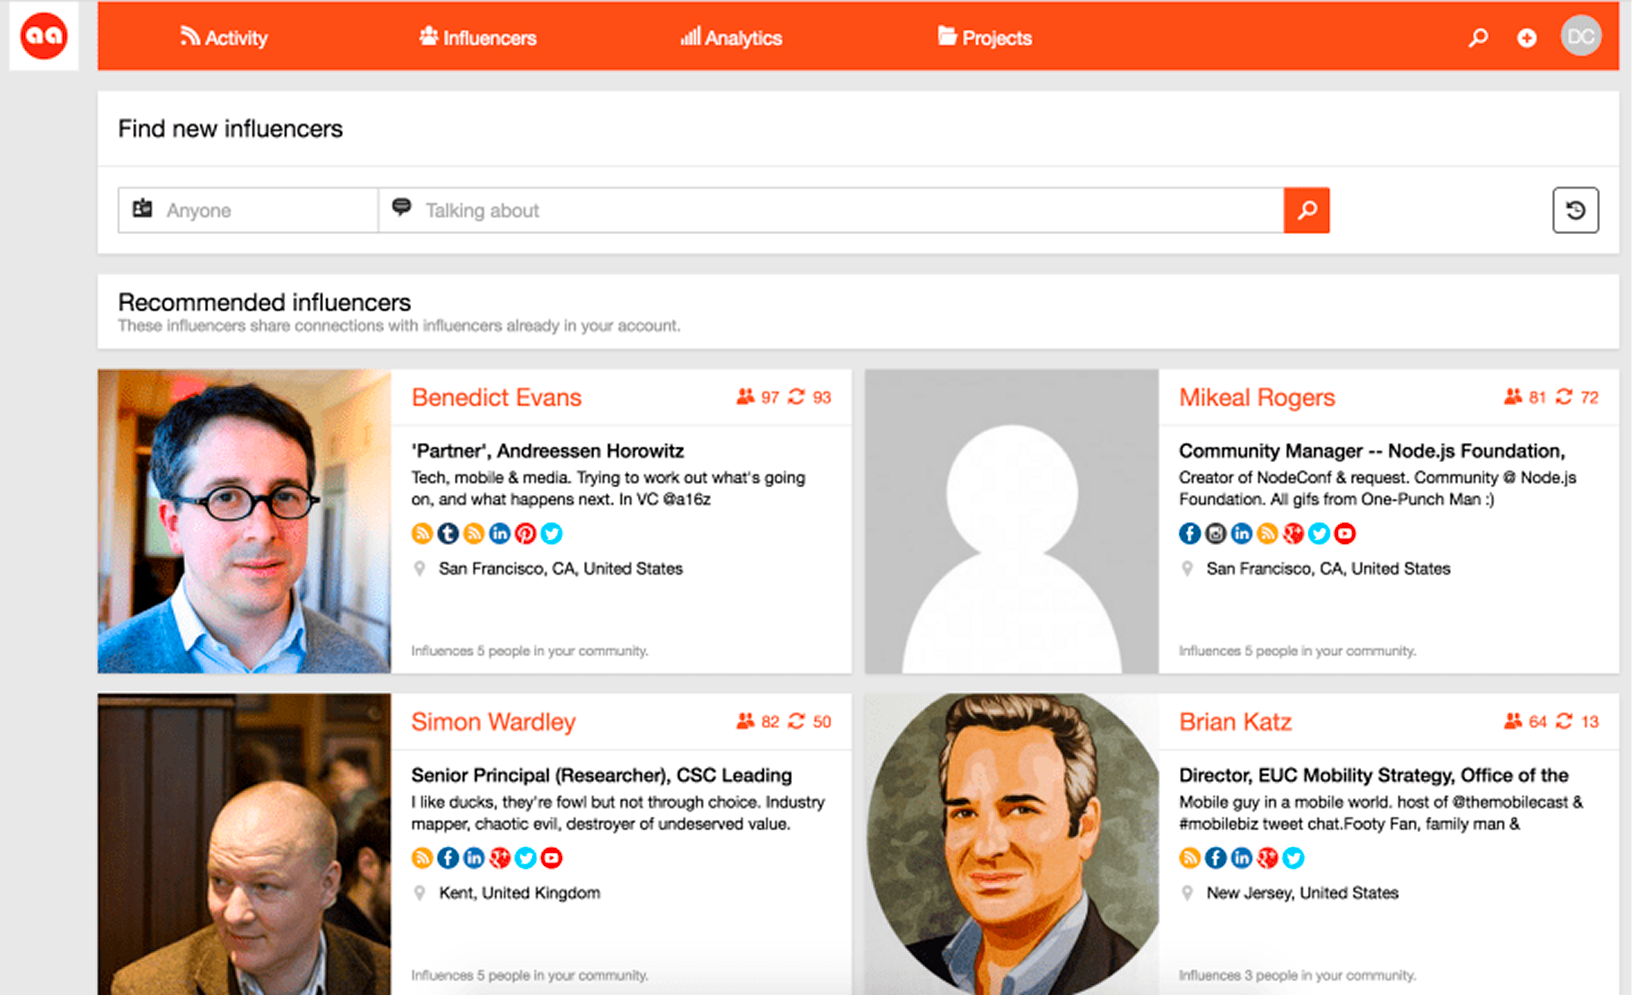Switch to the Influencers tab
The image size is (1632, 995).
tap(478, 38)
